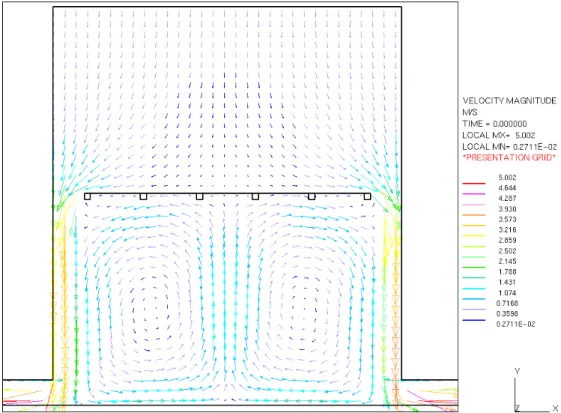Image resolution: width=561 pixels, height=413 pixels.
Task: Click the legend value 4.287
Action: click(x=507, y=198)
